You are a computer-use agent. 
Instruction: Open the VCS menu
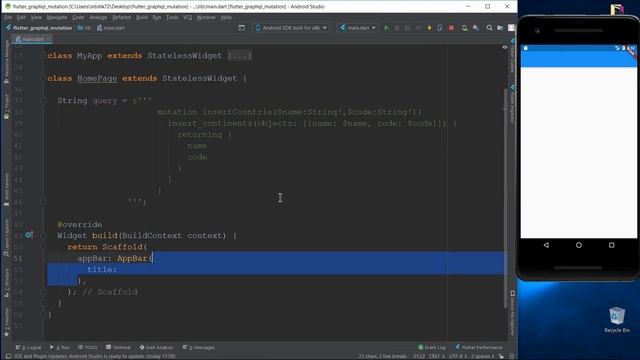click(x=187, y=18)
